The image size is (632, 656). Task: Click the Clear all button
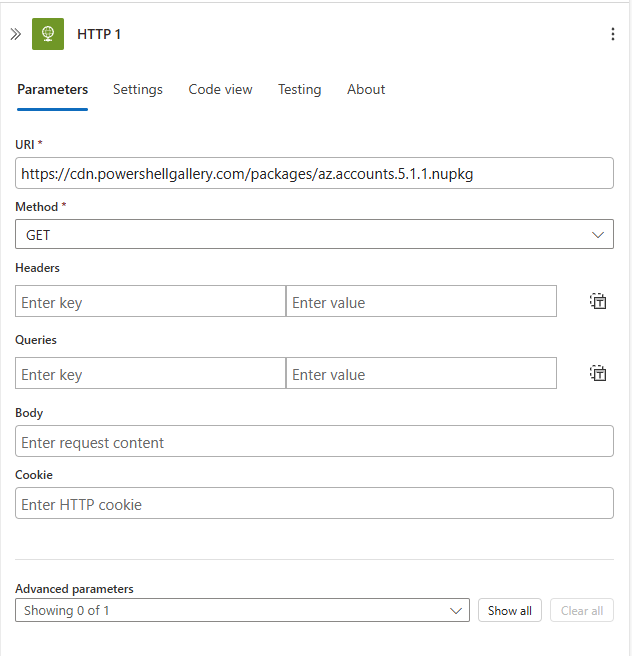point(582,610)
